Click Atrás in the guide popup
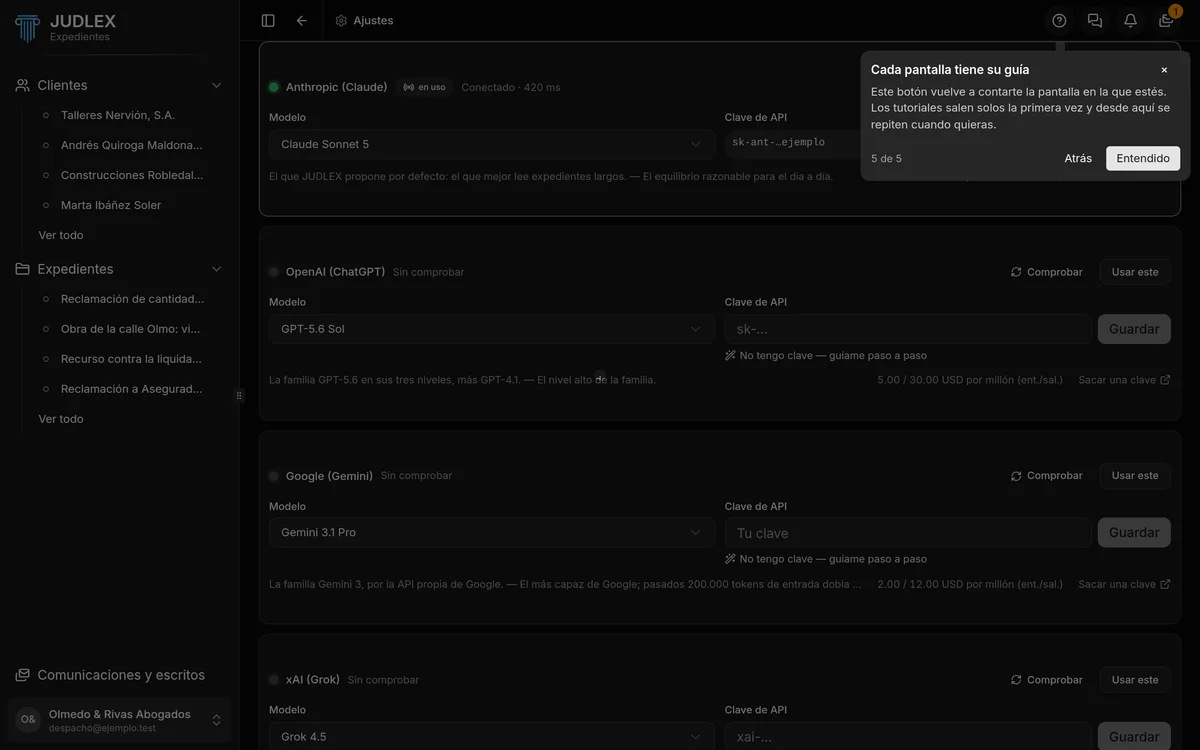 pyautogui.click(x=1078, y=158)
